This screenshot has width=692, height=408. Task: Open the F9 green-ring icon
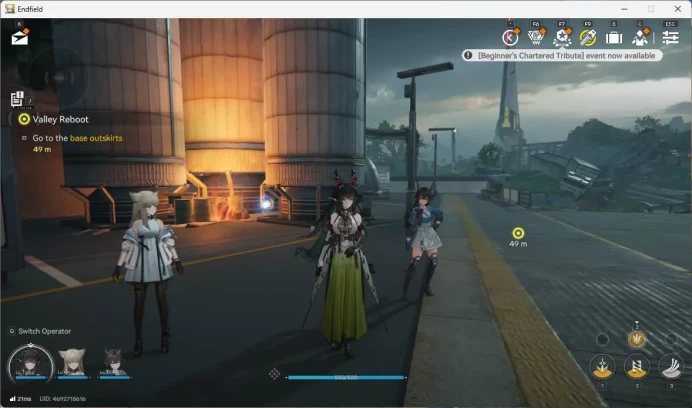[x=588, y=38]
